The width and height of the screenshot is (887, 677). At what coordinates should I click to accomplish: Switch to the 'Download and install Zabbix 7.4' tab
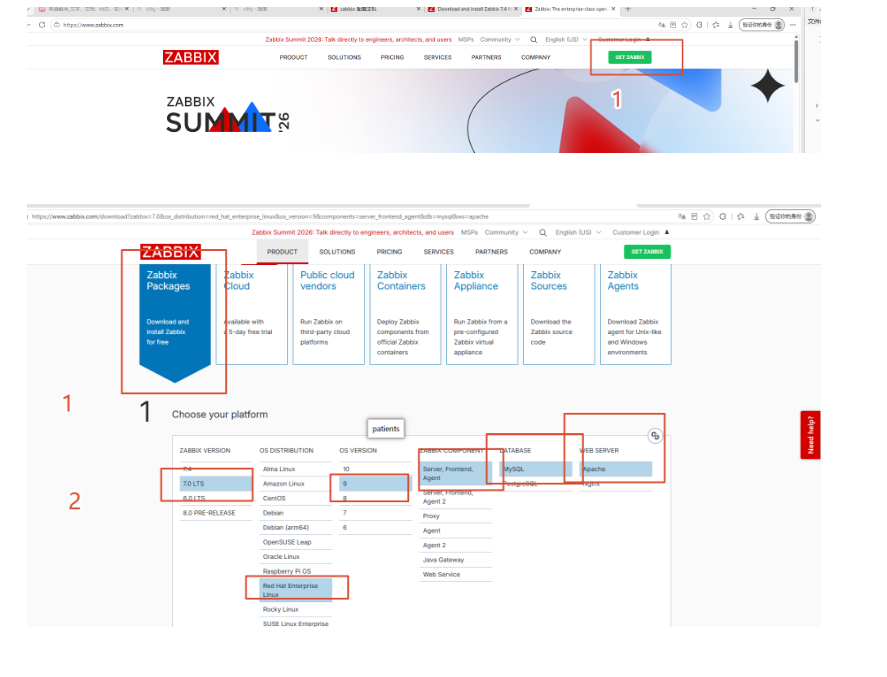pyautogui.click(x=472, y=9)
